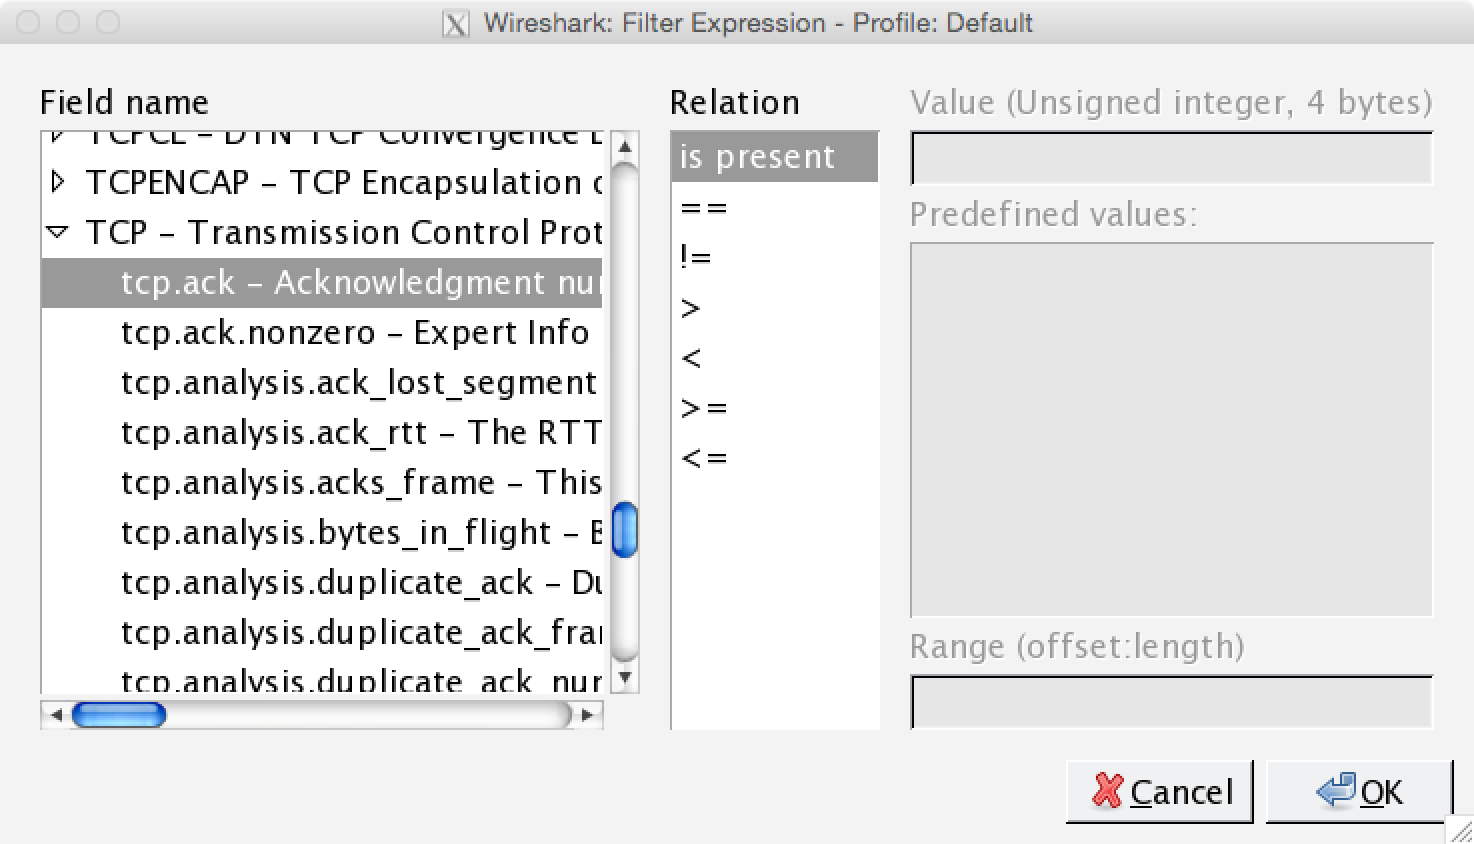
Task: Collapse the TCP – Transmission Control Protocol tree
Action: (x=58, y=232)
